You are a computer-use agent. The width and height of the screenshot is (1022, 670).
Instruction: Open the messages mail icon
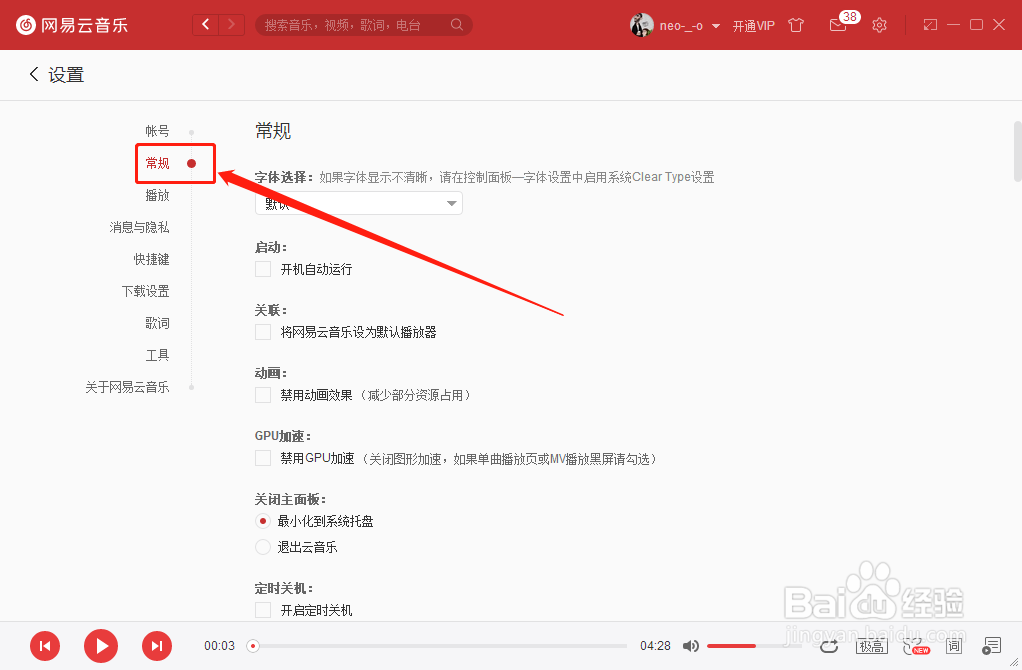[838, 25]
